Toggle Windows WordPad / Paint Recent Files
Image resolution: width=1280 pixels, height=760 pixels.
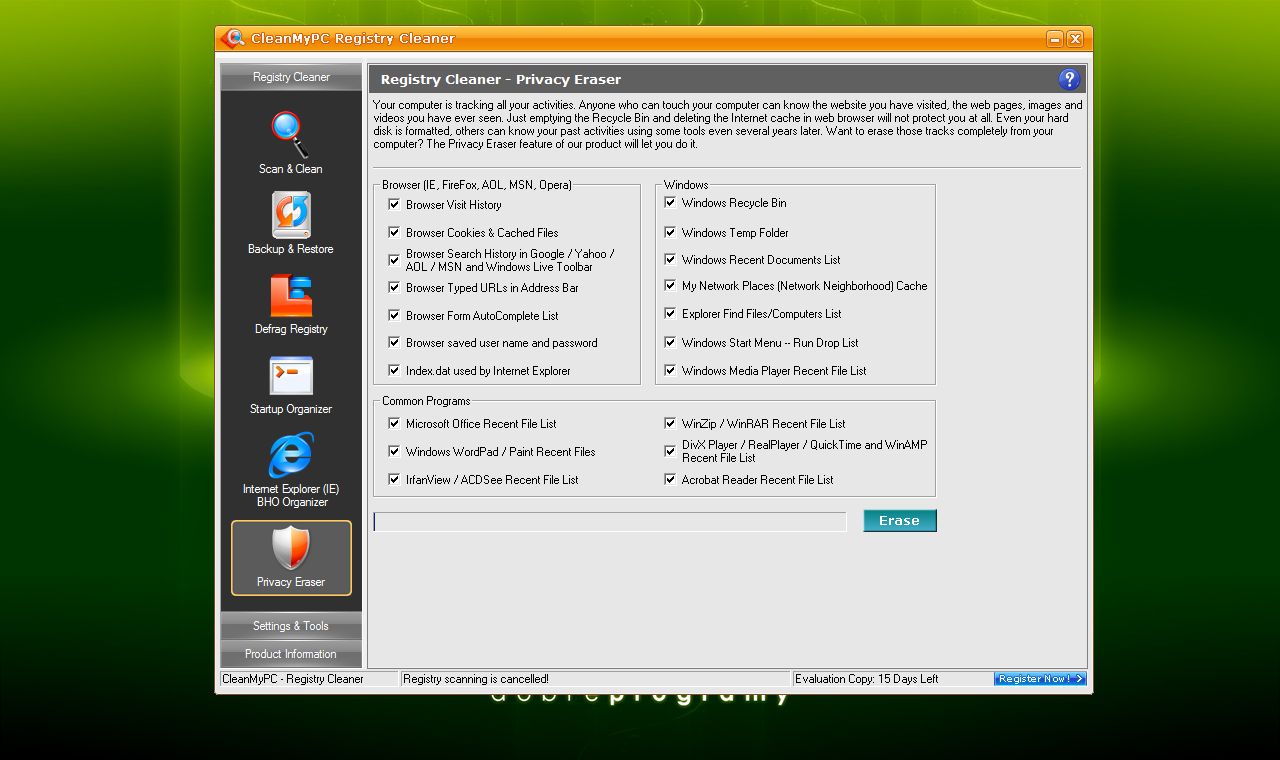pyautogui.click(x=394, y=451)
